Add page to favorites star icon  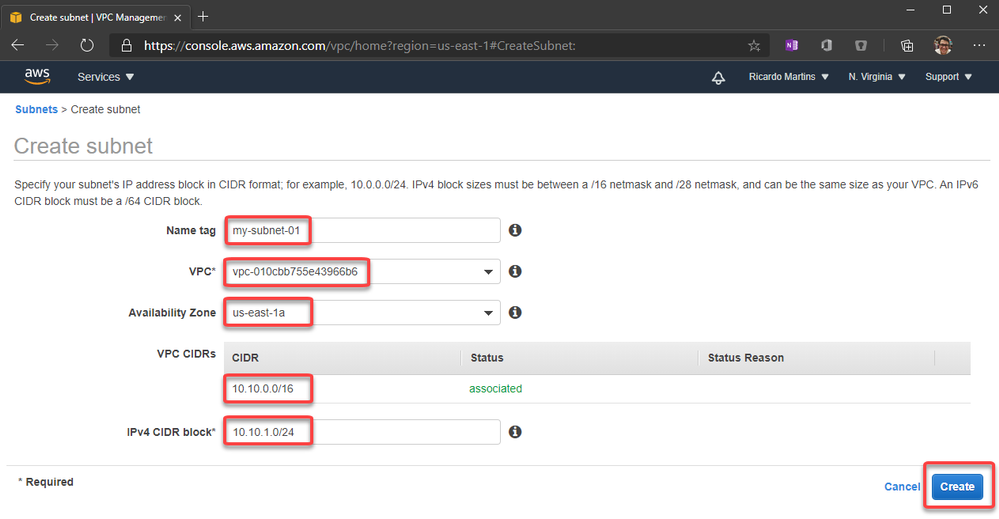point(754,46)
